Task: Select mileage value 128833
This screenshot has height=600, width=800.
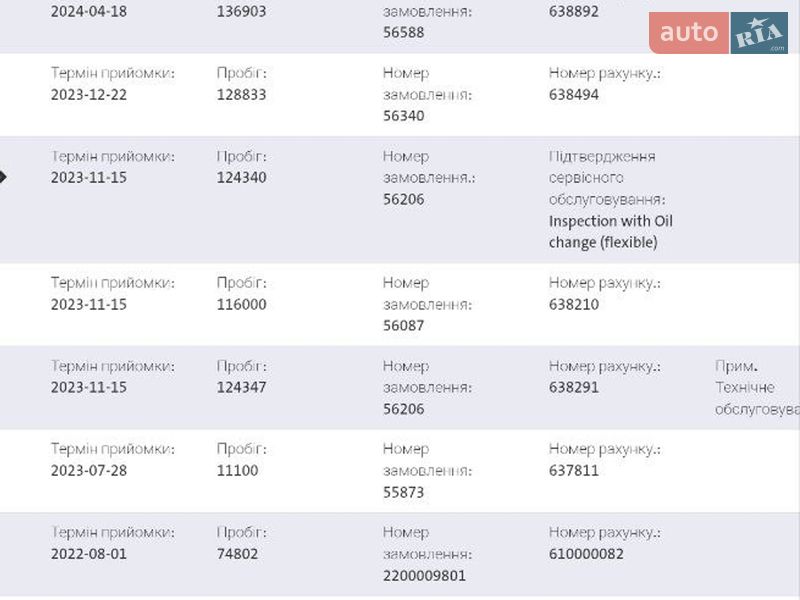Action: pos(242,95)
